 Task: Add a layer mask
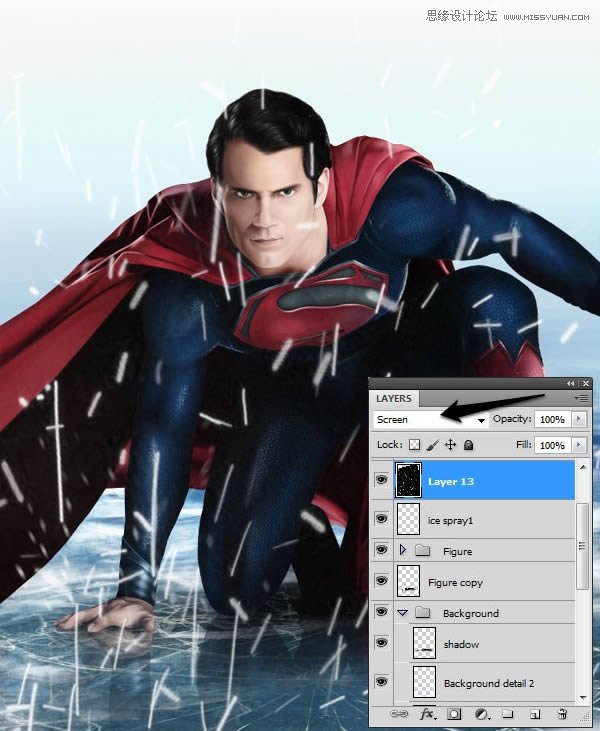pos(454,714)
